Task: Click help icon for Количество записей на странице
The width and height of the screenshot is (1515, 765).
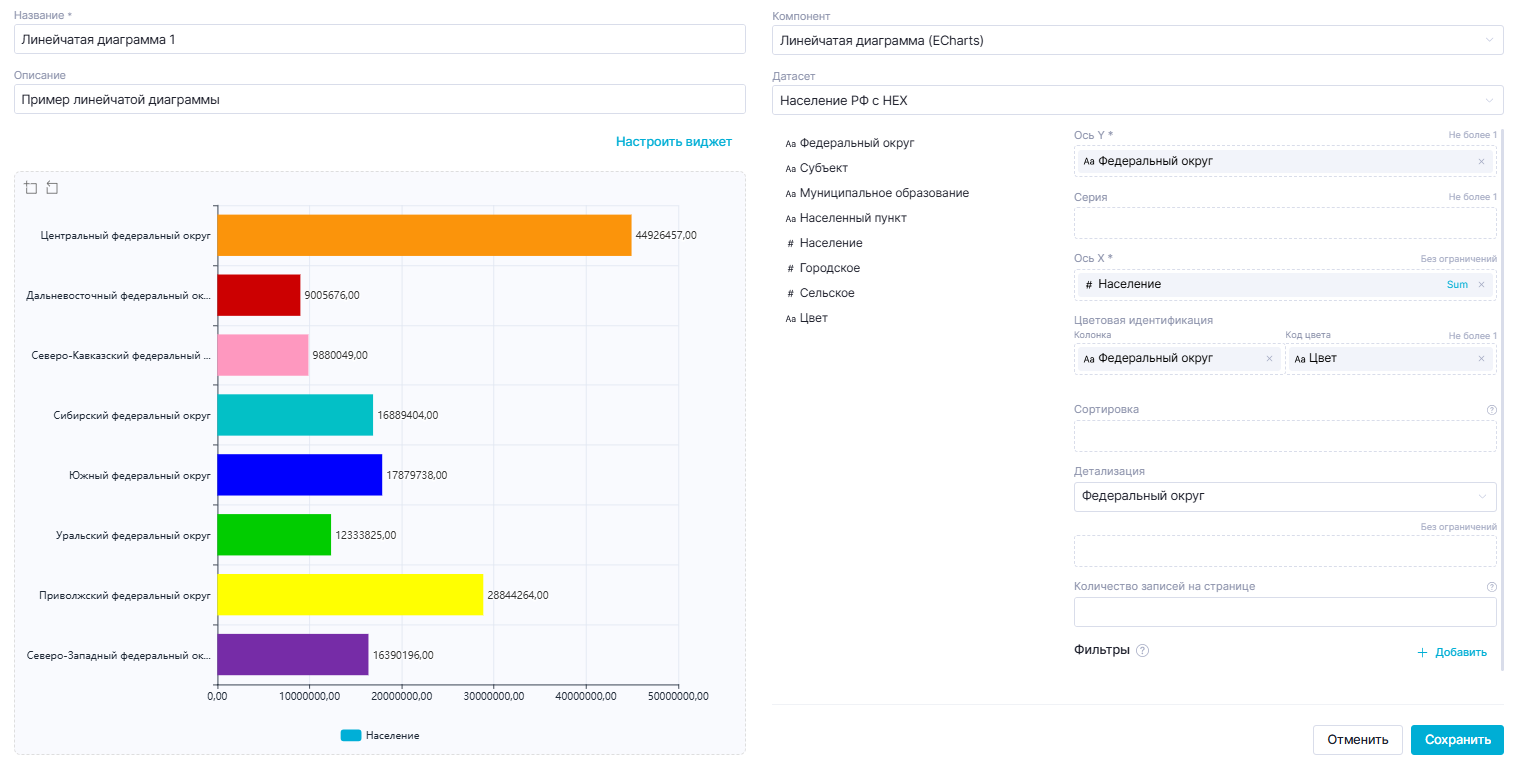Action: [x=1491, y=587]
